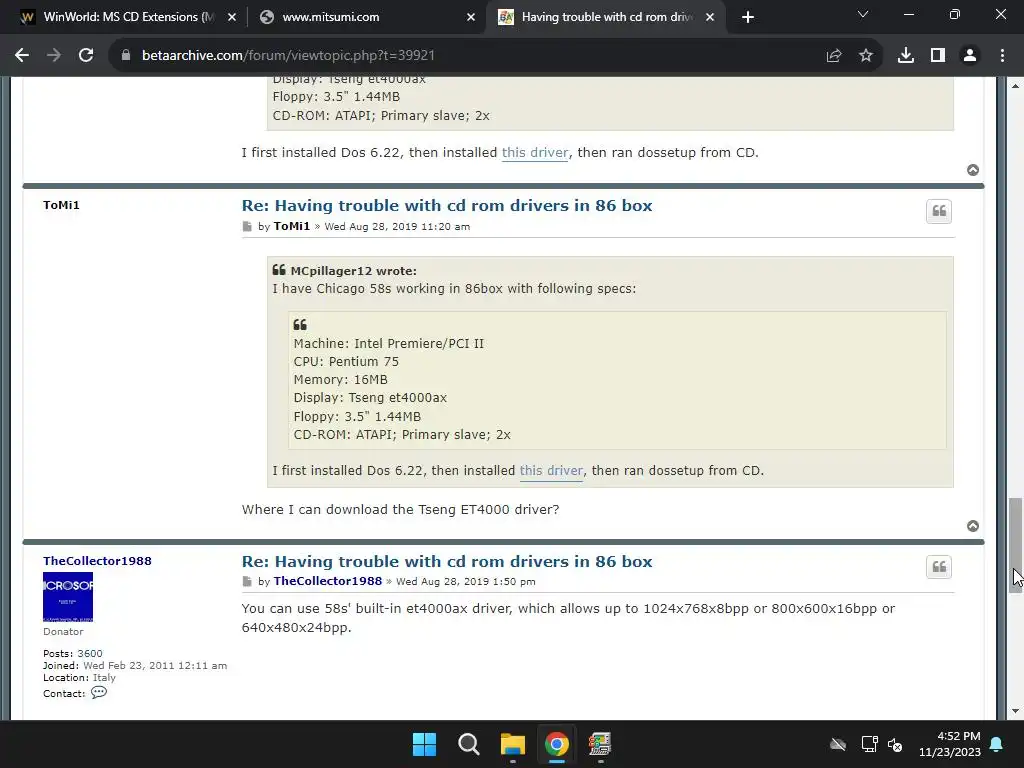Open Chrome downloads
Viewport: 1024px width, 768px height.
906,56
